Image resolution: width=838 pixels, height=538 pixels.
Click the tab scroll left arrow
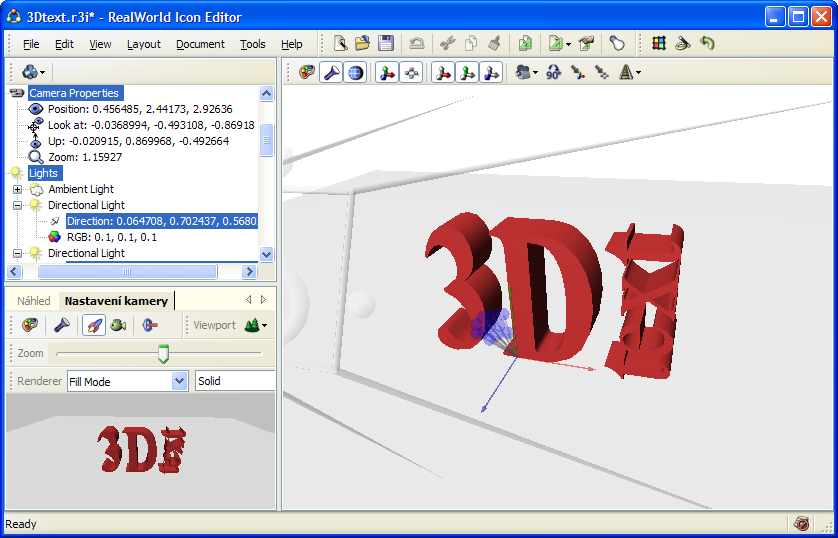249,300
